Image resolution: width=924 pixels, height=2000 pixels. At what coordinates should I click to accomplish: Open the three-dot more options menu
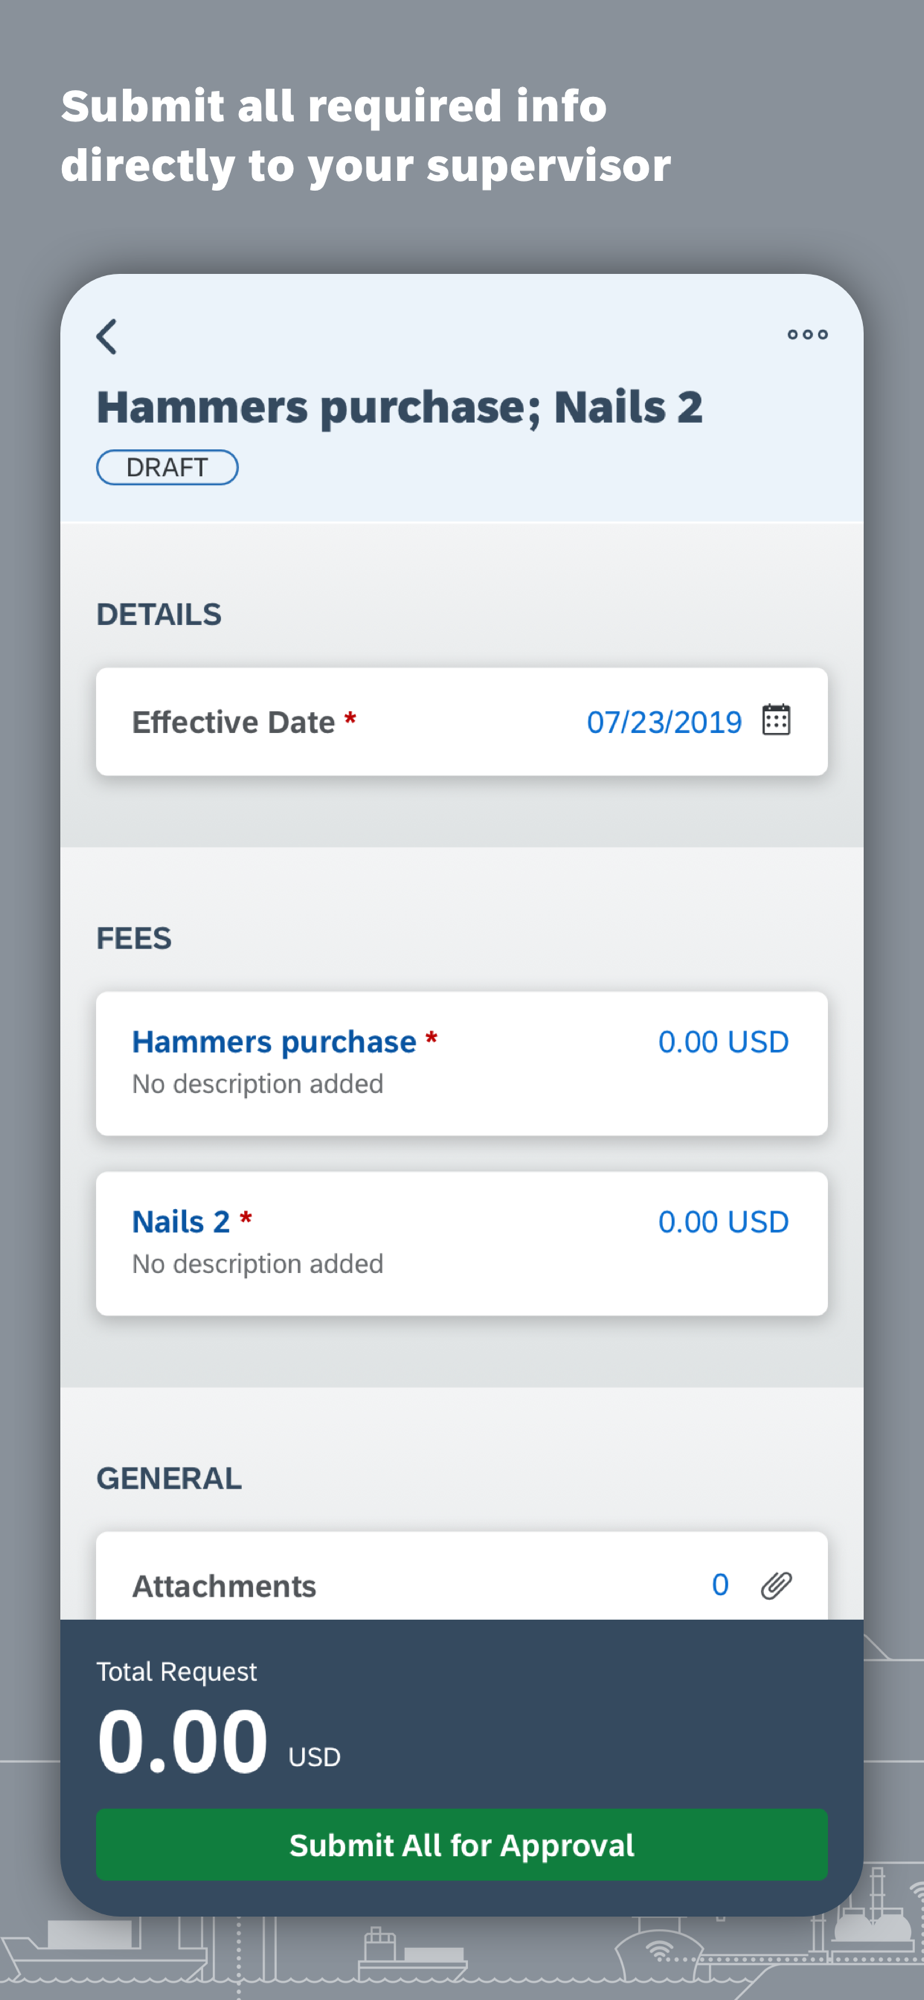pos(807,335)
